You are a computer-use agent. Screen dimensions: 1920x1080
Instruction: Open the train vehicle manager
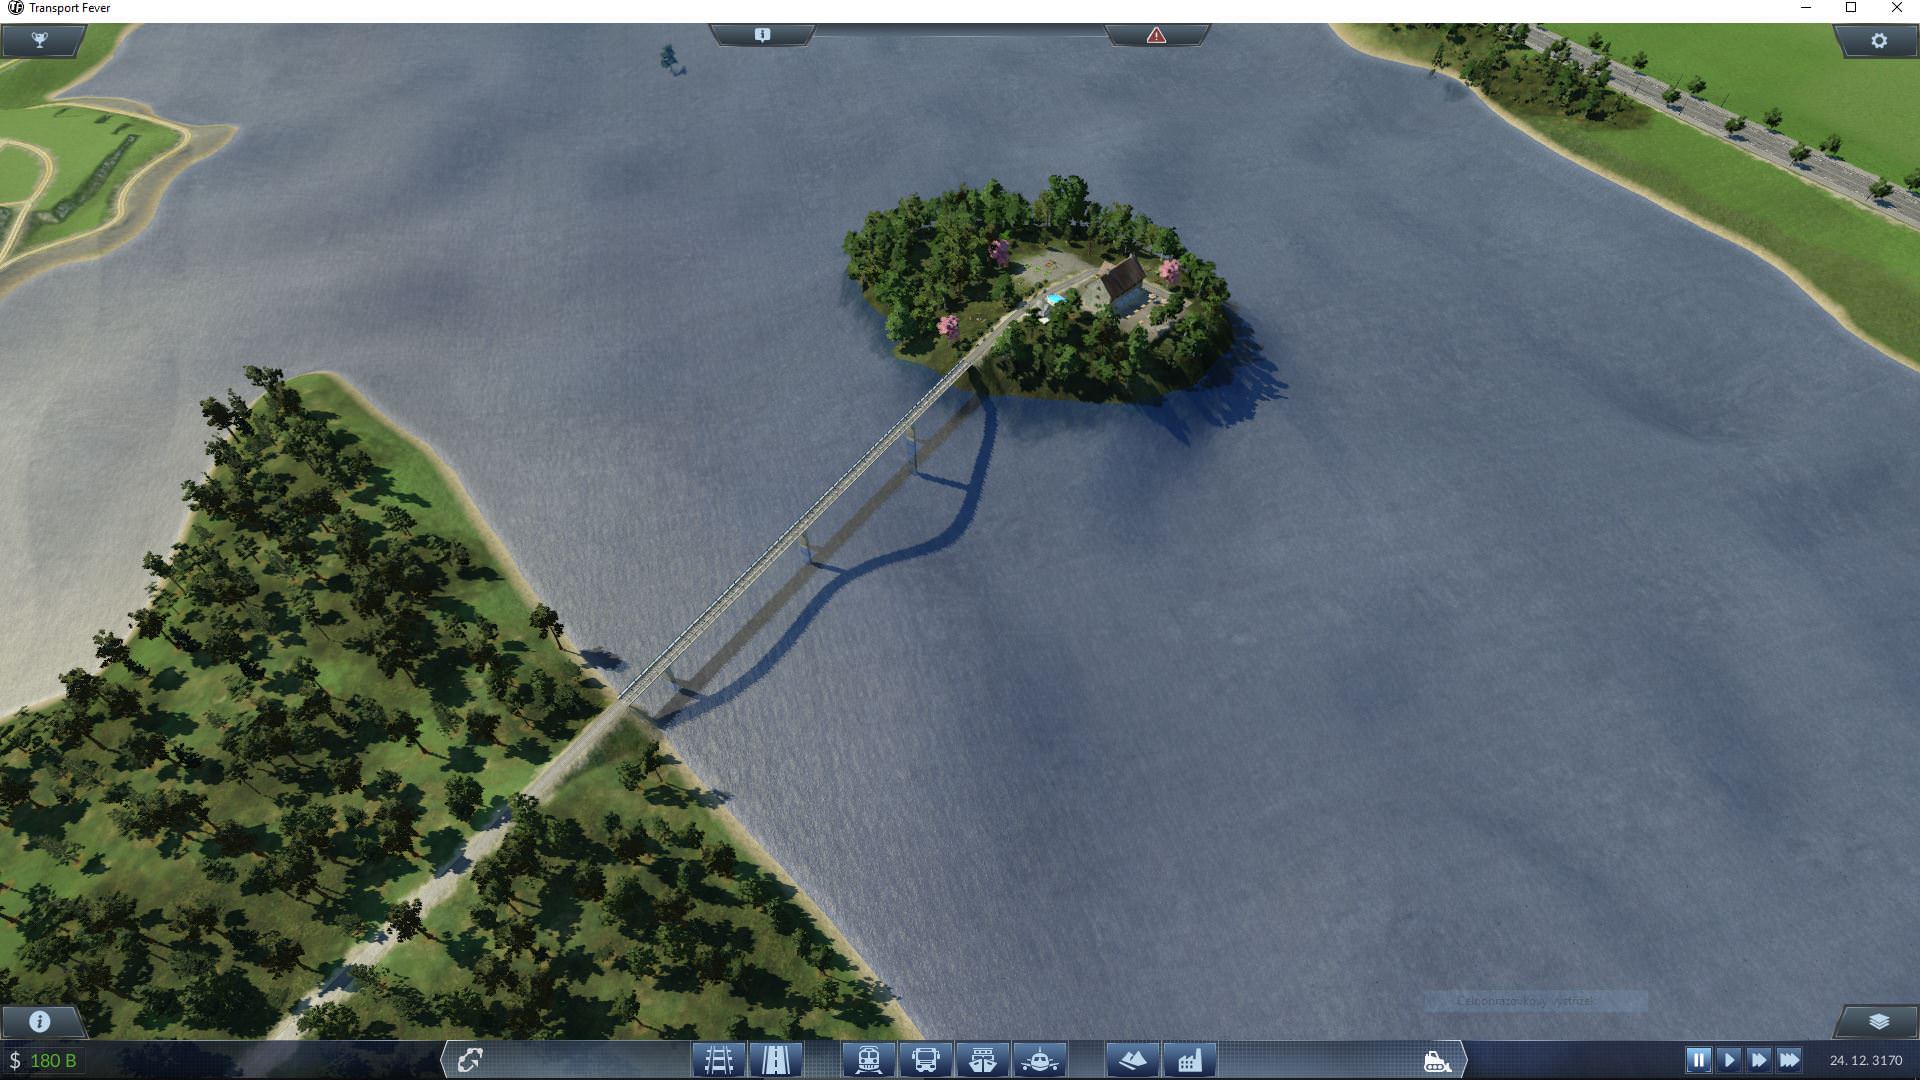[x=868, y=1059]
